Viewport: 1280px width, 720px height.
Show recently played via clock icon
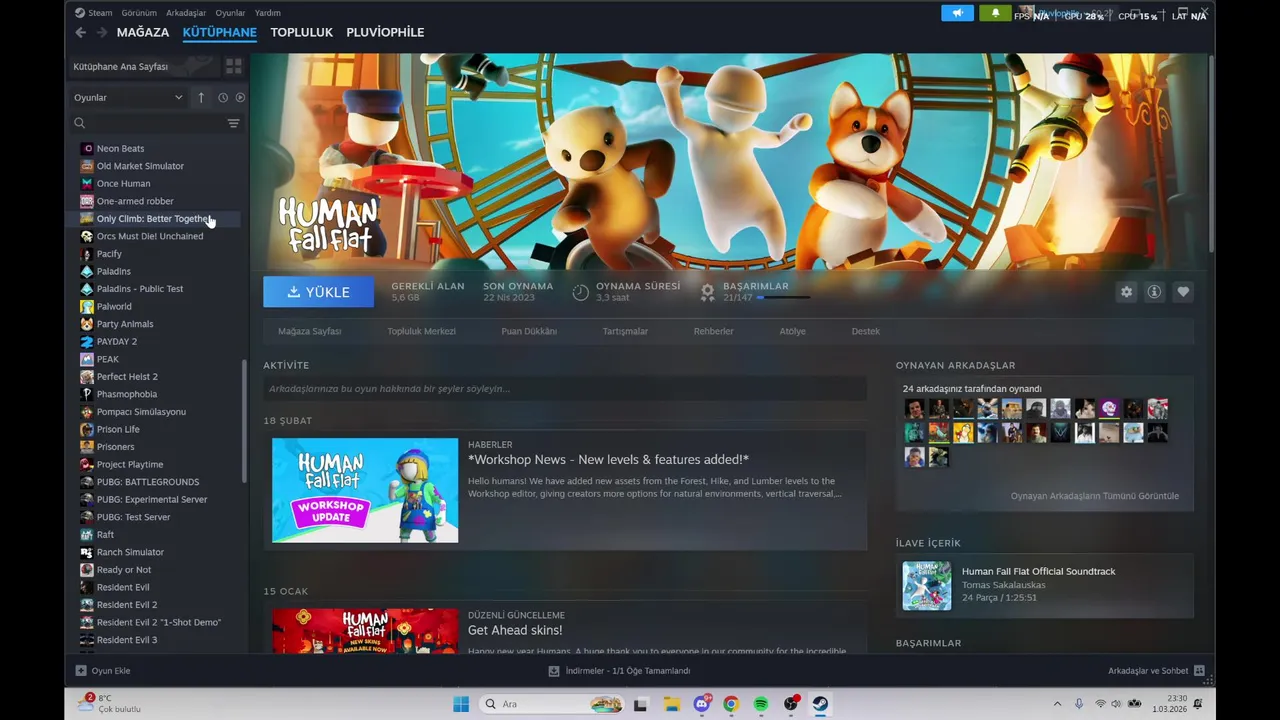point(223,97)
